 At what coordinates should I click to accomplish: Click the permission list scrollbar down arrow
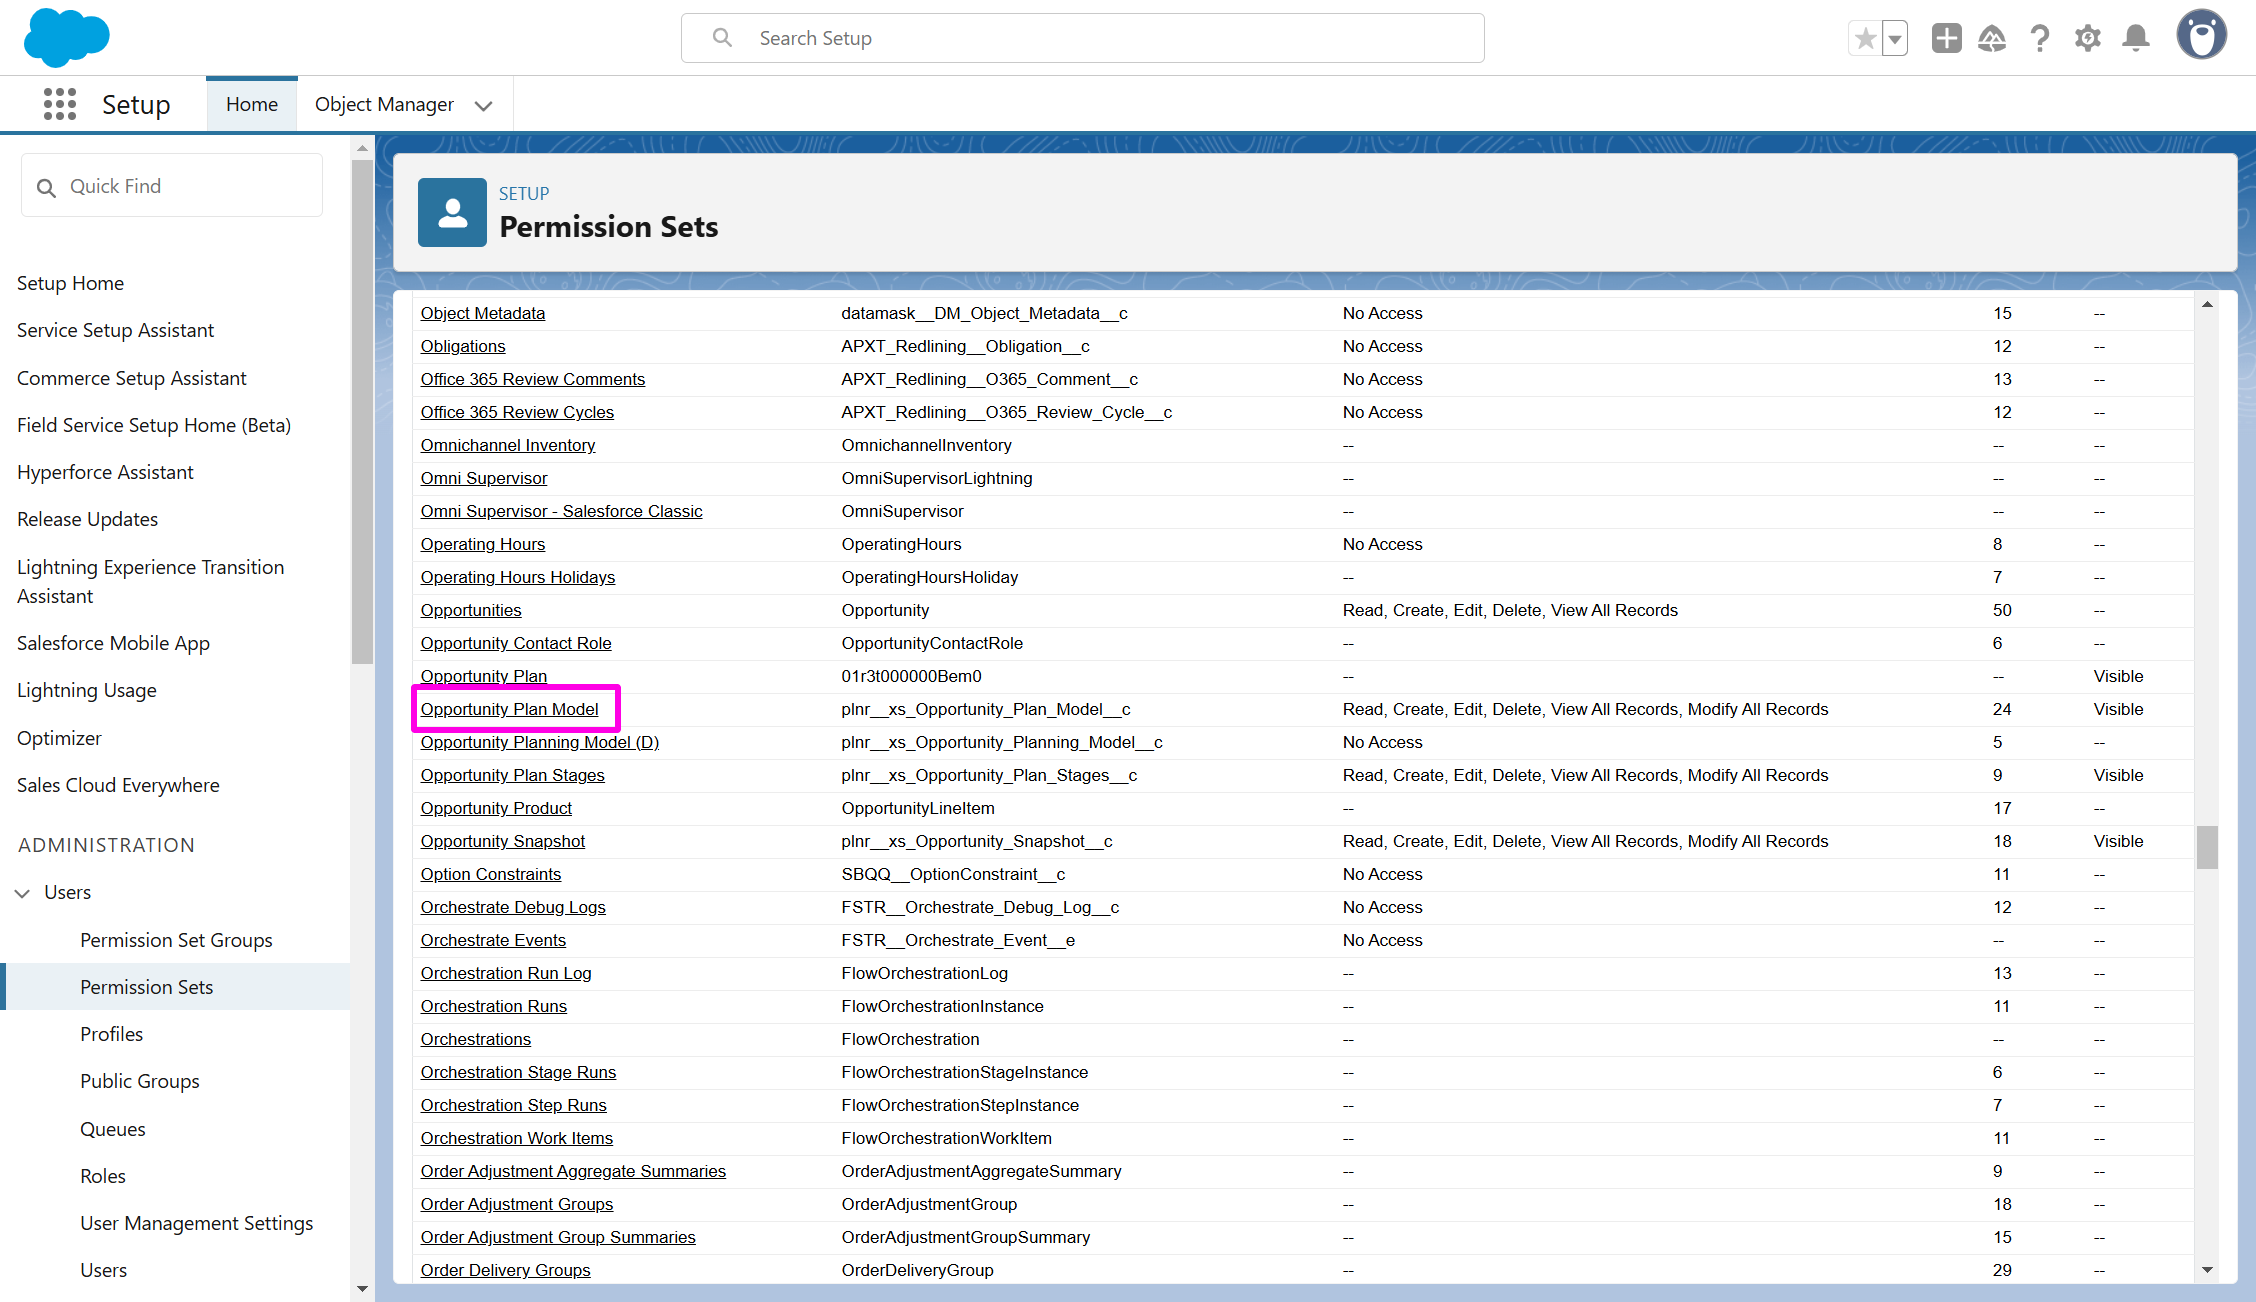pyautogui.click(x=2207, y=1270)
